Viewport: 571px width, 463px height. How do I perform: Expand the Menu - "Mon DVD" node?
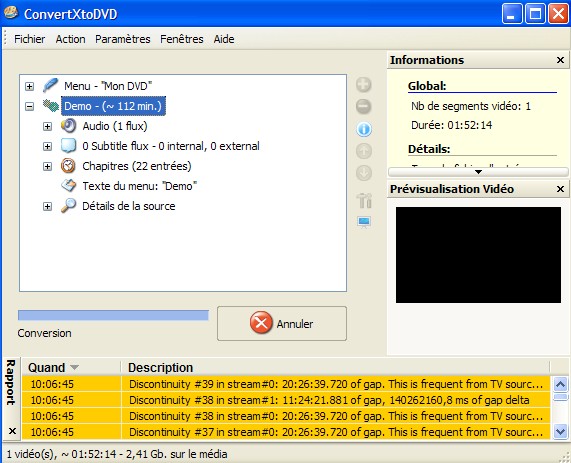tap(29, 86)
